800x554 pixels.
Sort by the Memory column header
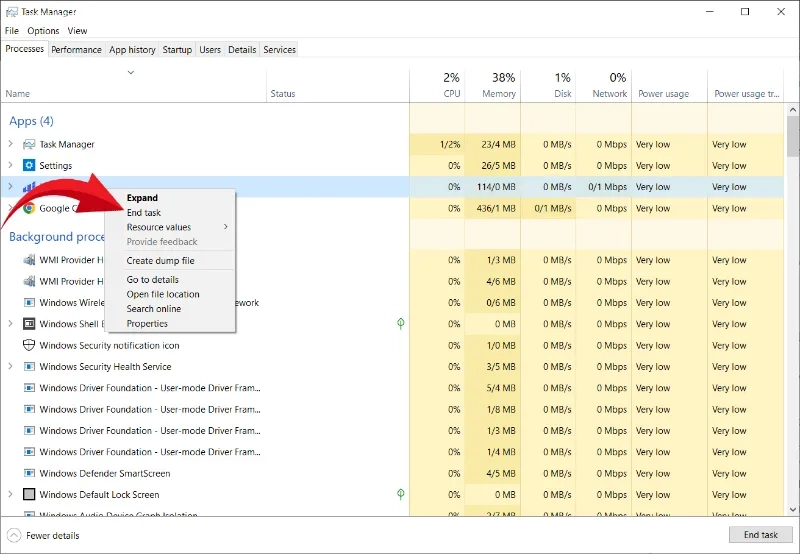click(493, 86)
